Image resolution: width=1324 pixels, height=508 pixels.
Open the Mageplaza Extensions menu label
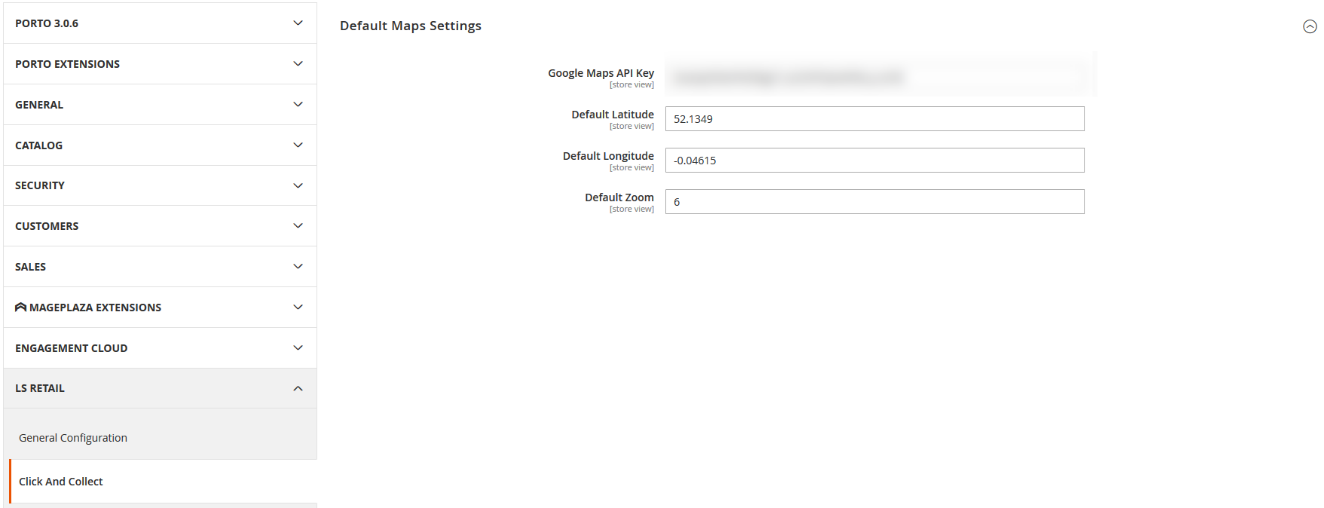95,308
